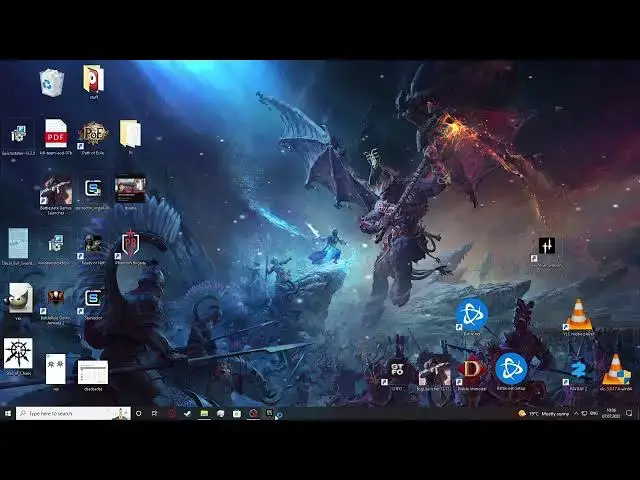
Task: Open the red circular app on taskbar
Action: [x=172, y=413]
